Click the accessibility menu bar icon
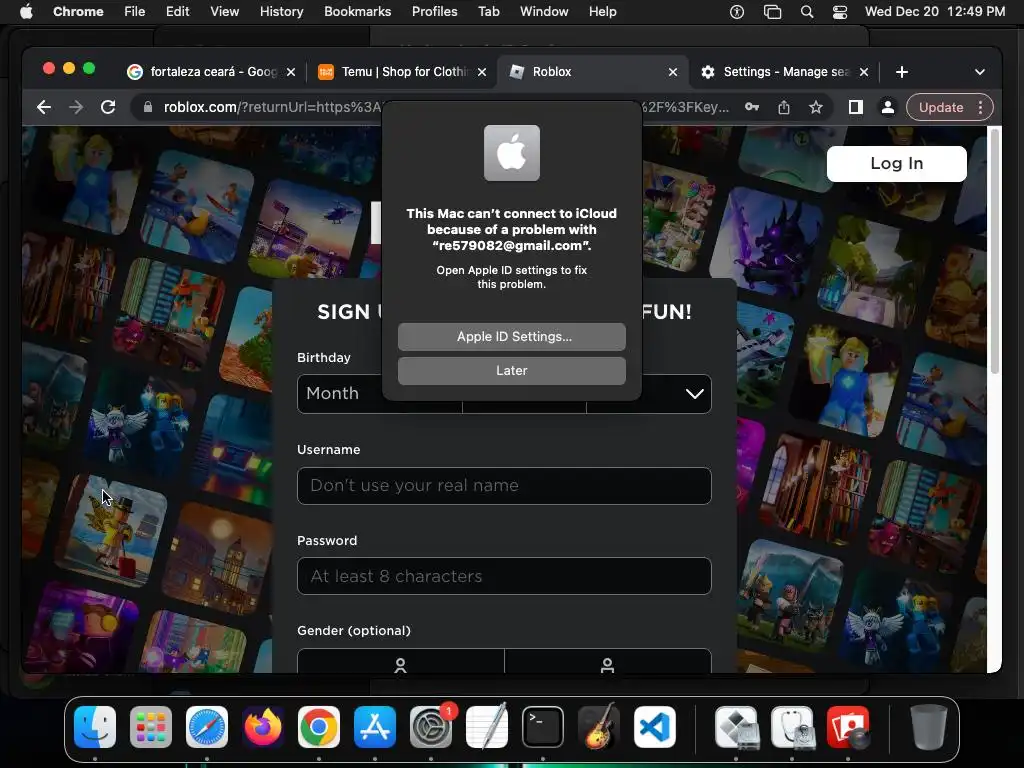 click(x=737, y=12)
